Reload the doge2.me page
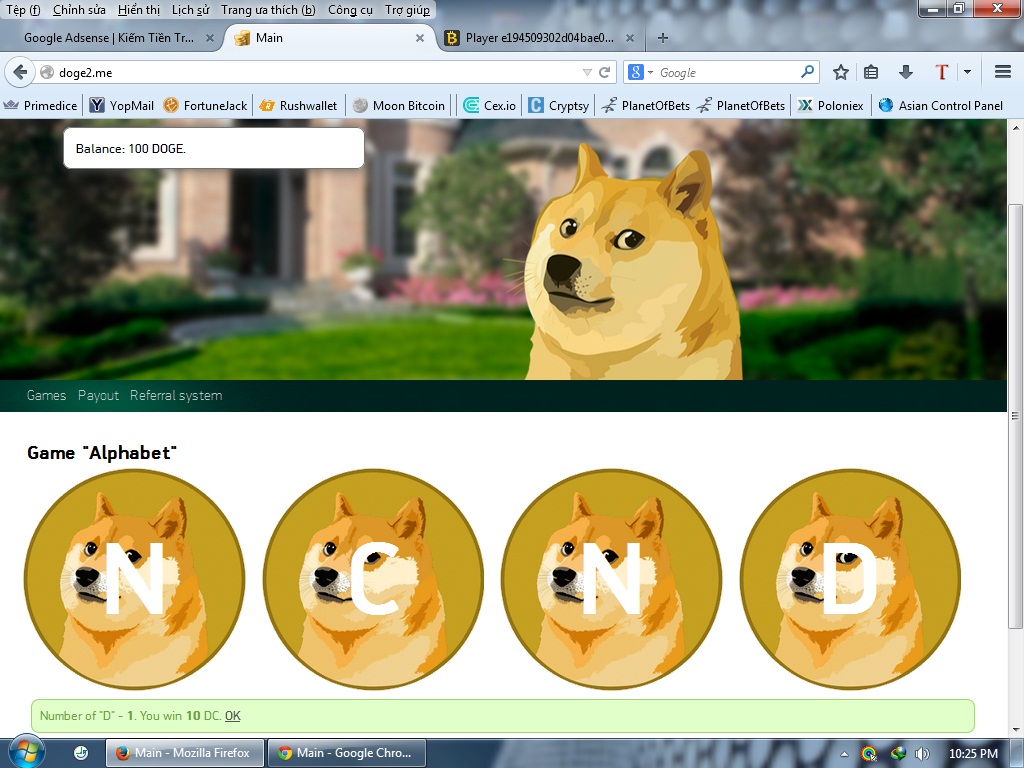 605,72
